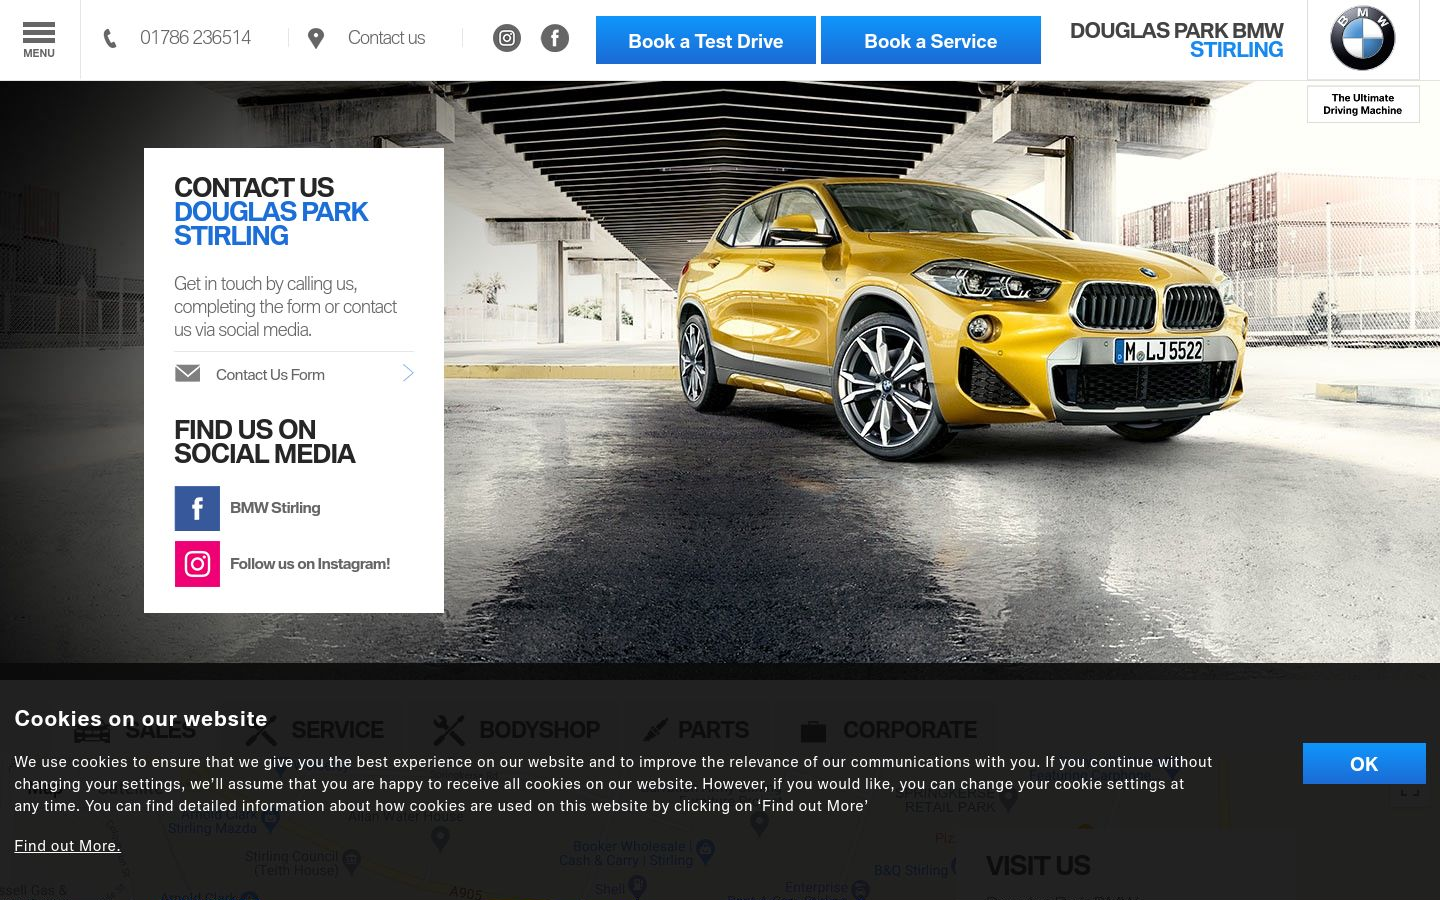The image size is (1440, 900).
Task: Open the Contact us header link
Action: (386, 38)
